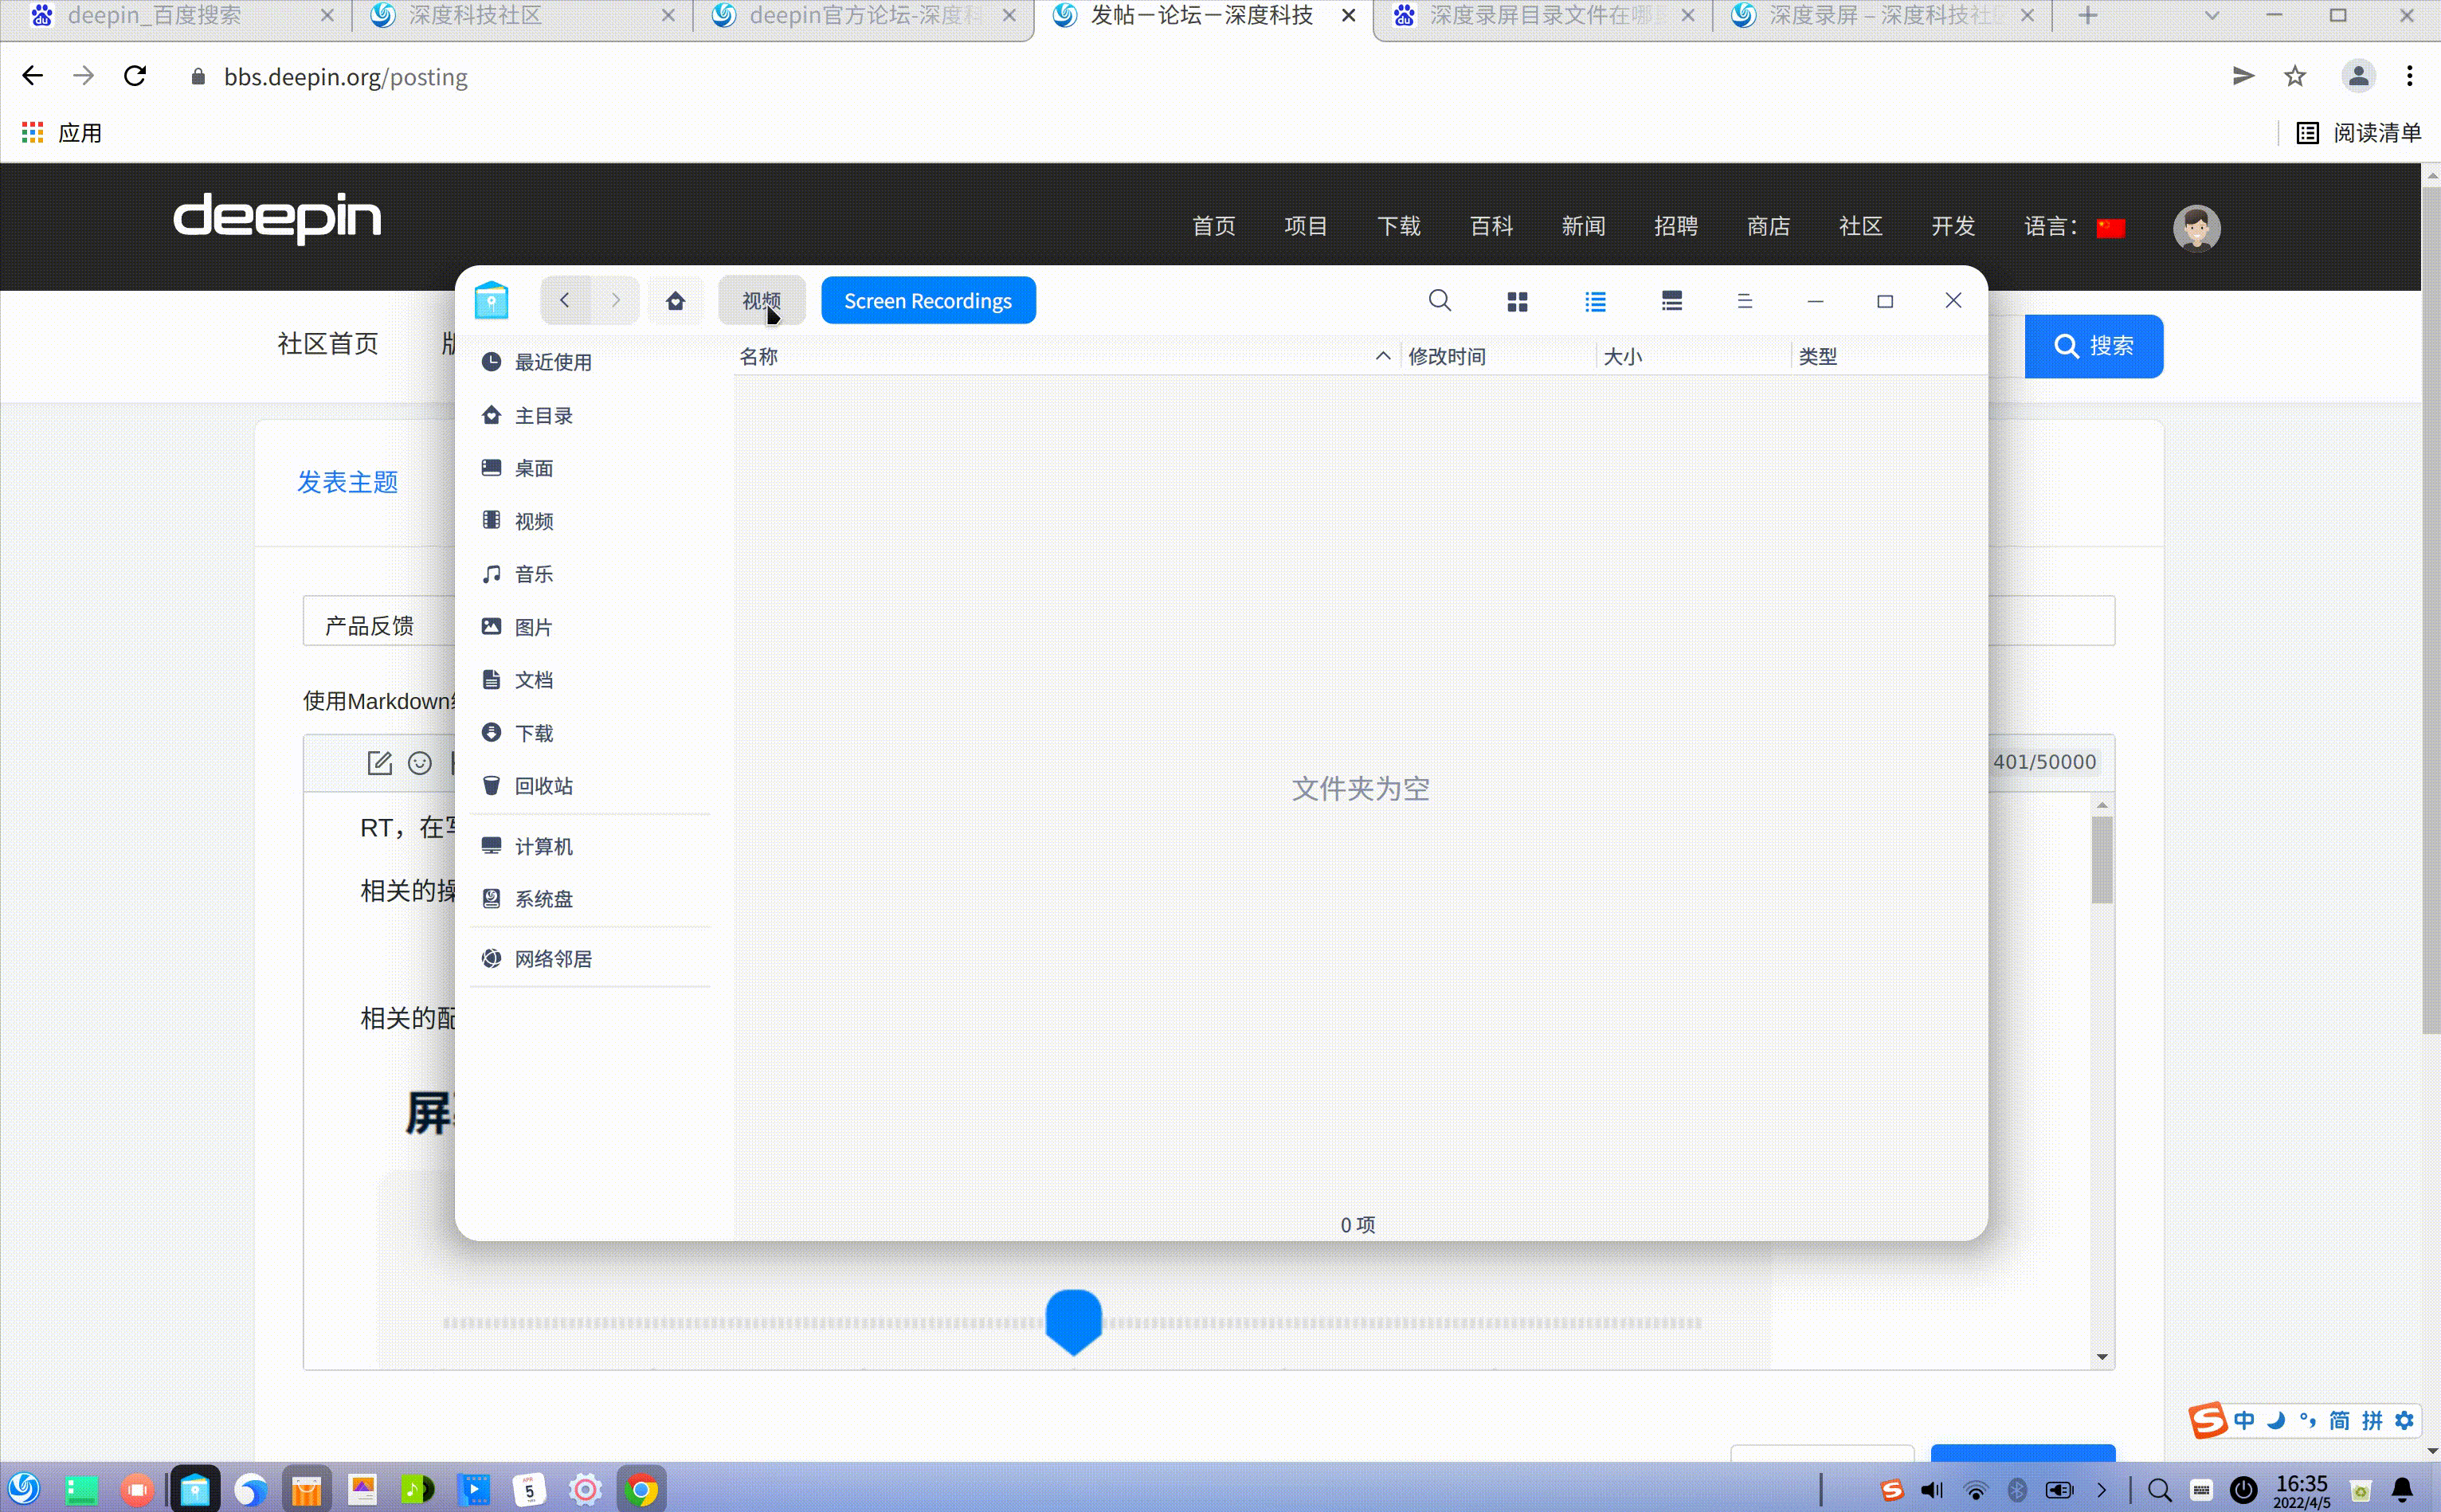
Task: Switch file manager to icon view
Action: point(1517,300)
